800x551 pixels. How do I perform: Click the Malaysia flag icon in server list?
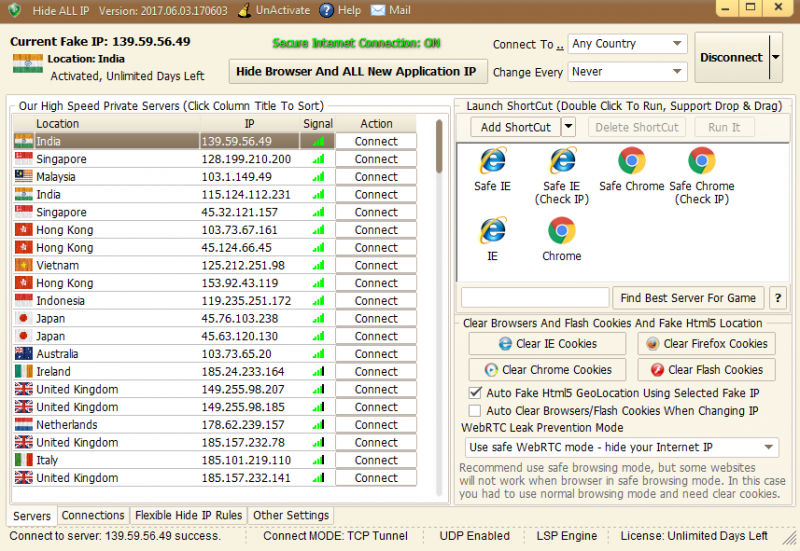23,177
